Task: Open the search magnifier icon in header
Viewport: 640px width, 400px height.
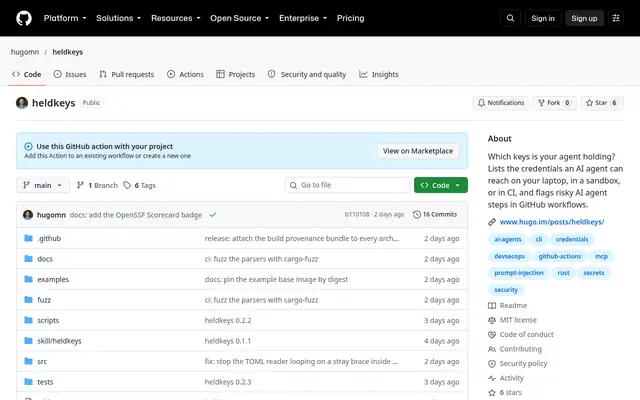Action: click(x=510, y=18)
